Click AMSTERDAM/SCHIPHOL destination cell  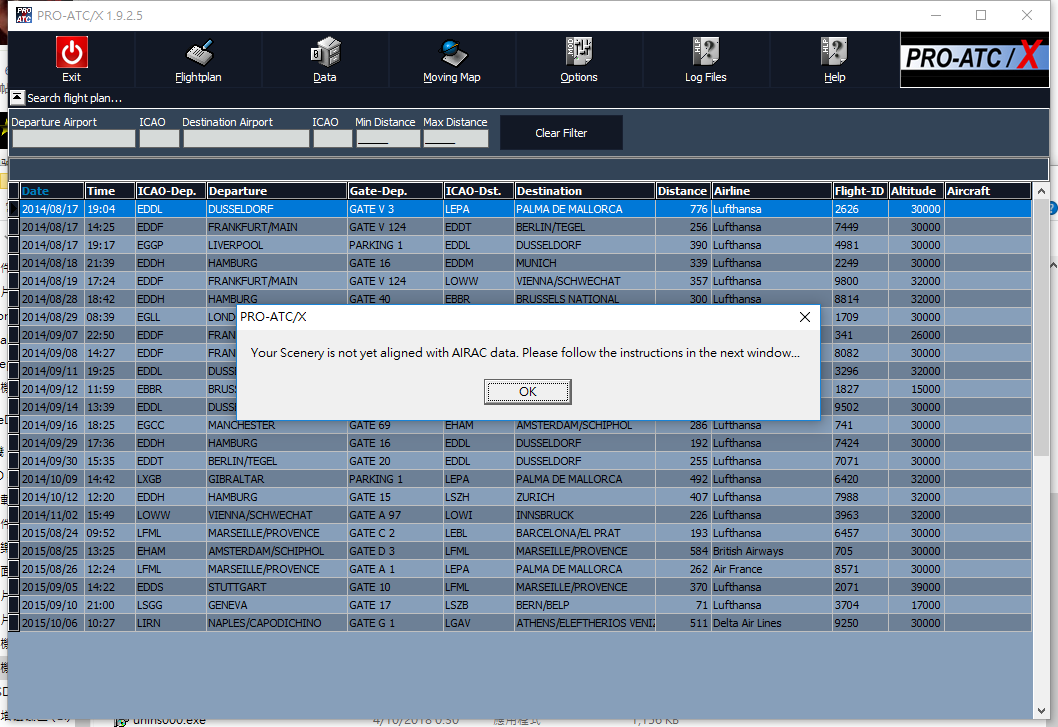coord(585,425)
